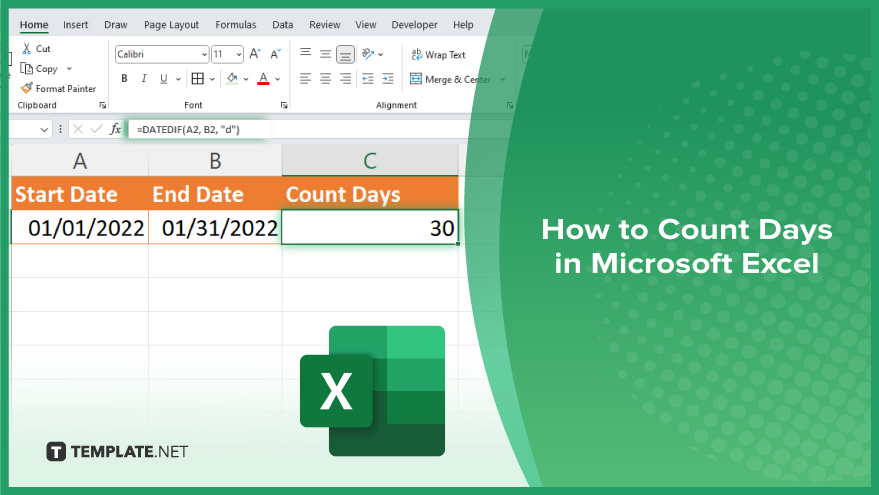The height and width of the screenshot is (495, 879).
Task: Select column B header
Action: [215, 161]
